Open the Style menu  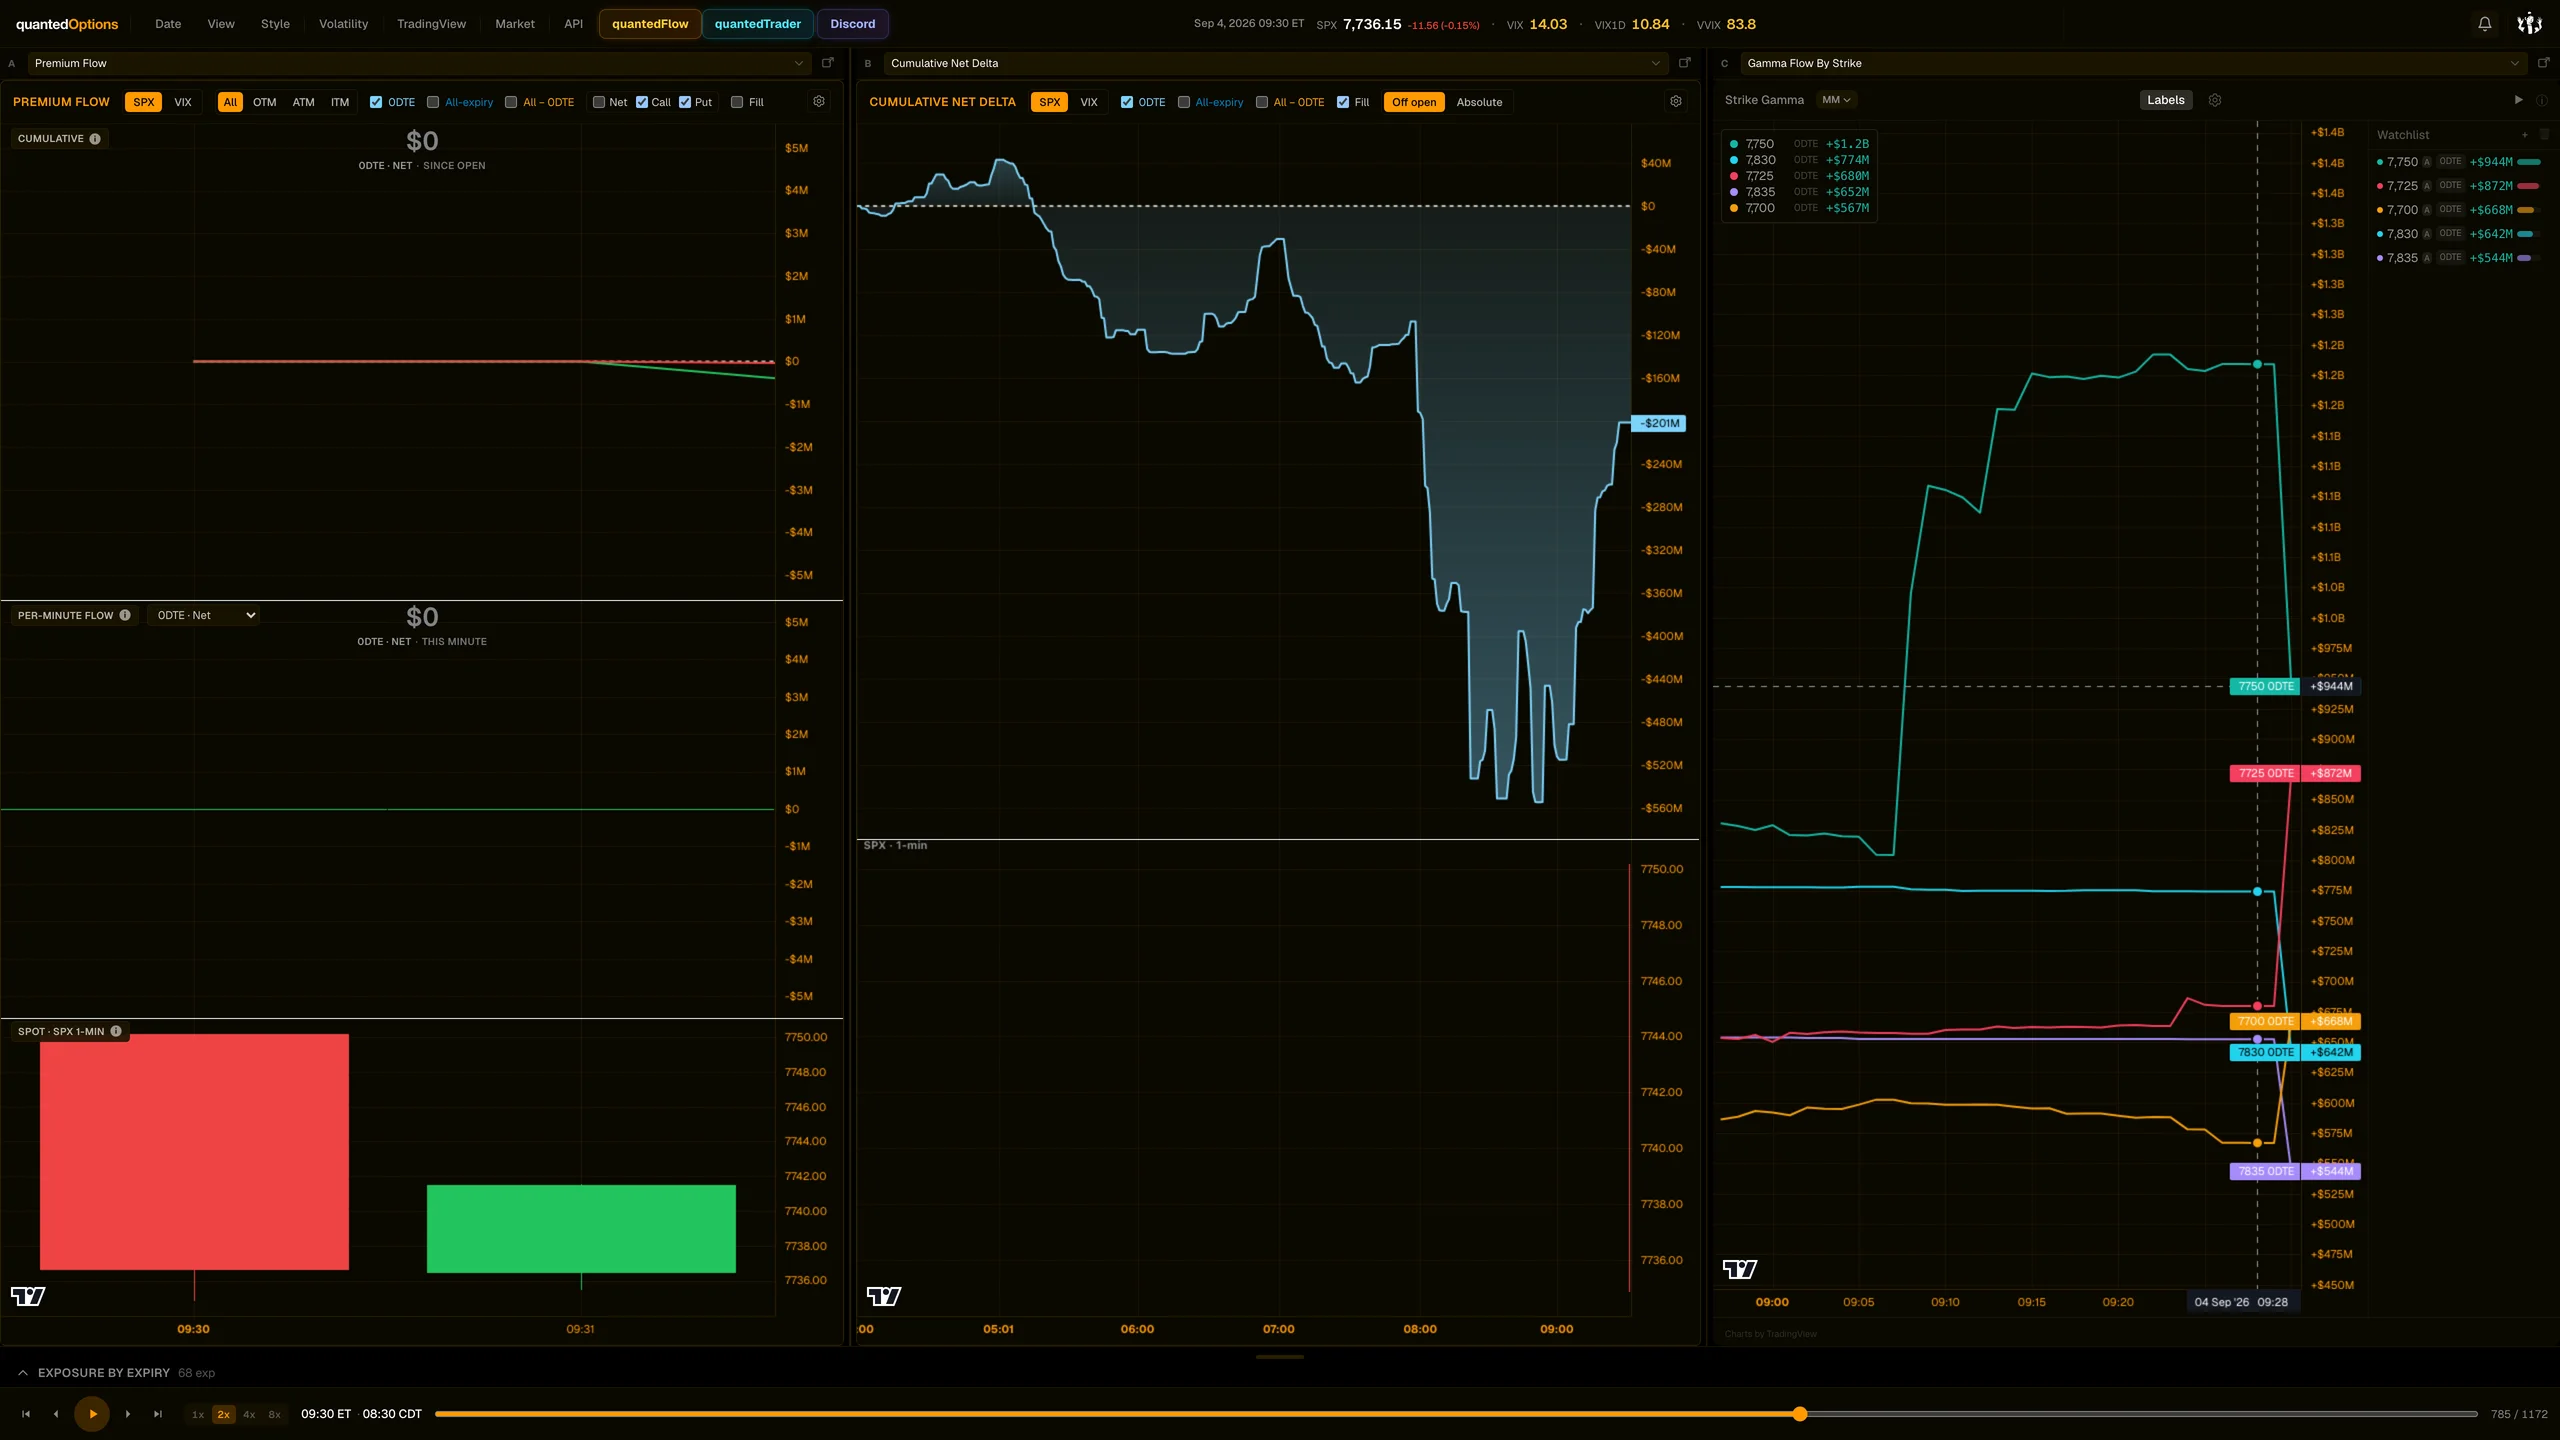coord(275,24)
